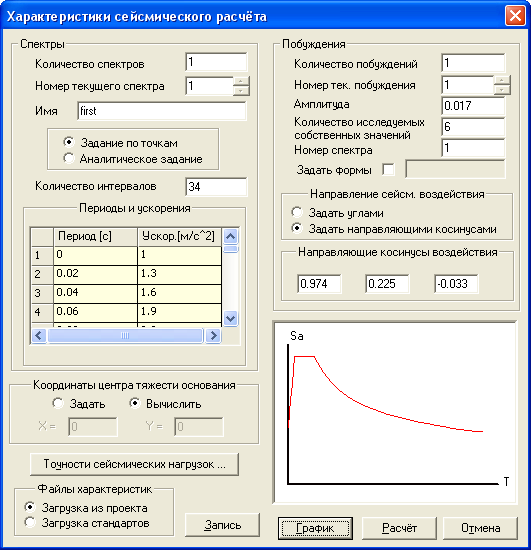Viewport: 531px width, 550px height.
Task: Click the 'График' button
Action: (x=315, y=528)
